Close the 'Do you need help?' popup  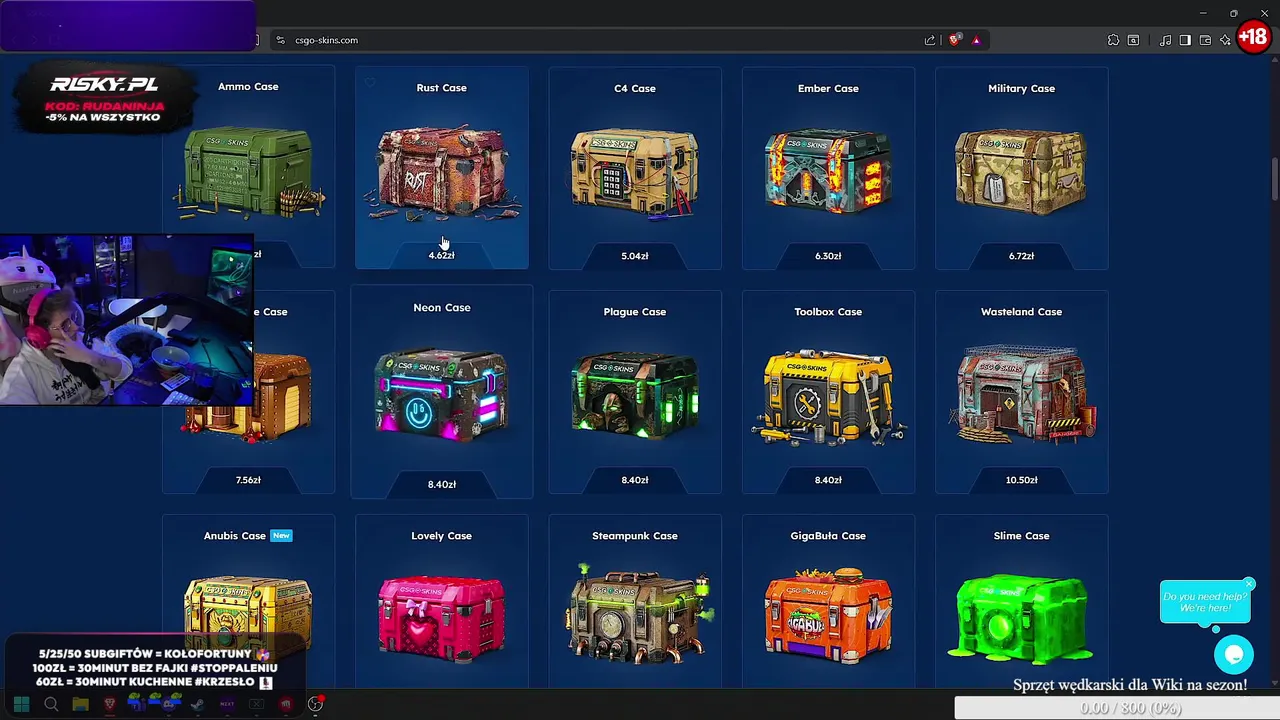coord(1249,584)
